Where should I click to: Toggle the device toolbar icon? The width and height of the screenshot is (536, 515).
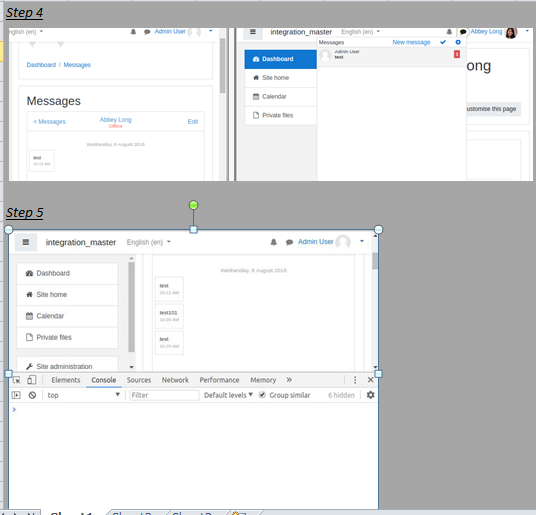(x=31, y=380)
